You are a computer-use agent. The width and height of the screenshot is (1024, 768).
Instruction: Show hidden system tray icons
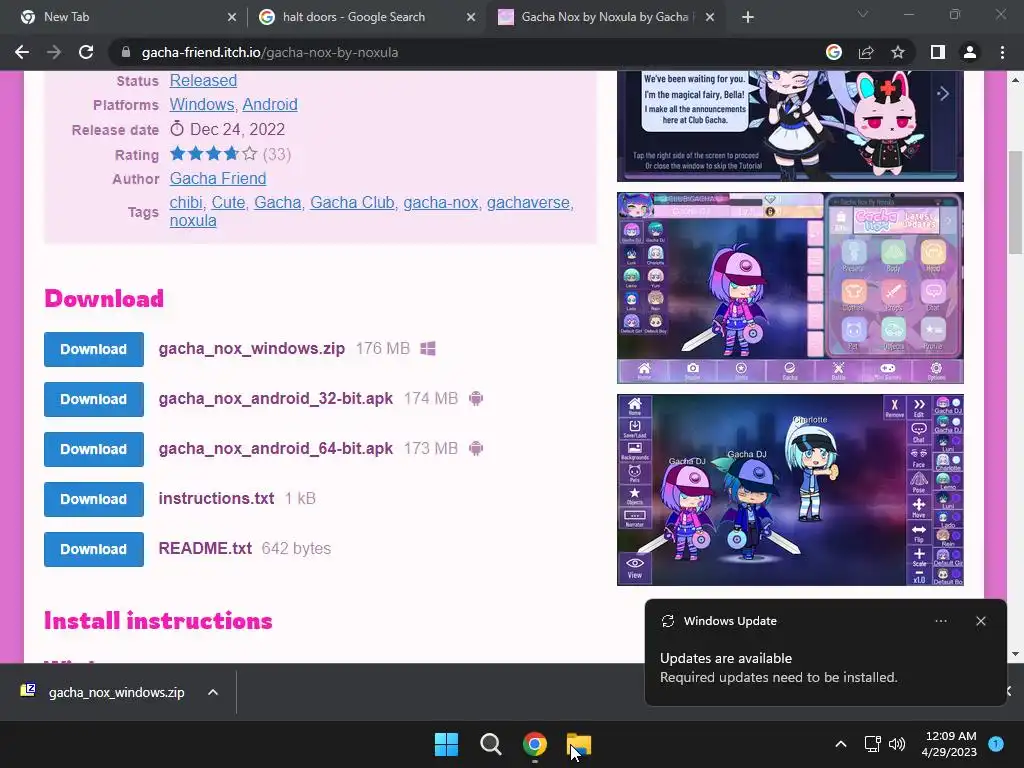tap(841, 744)
